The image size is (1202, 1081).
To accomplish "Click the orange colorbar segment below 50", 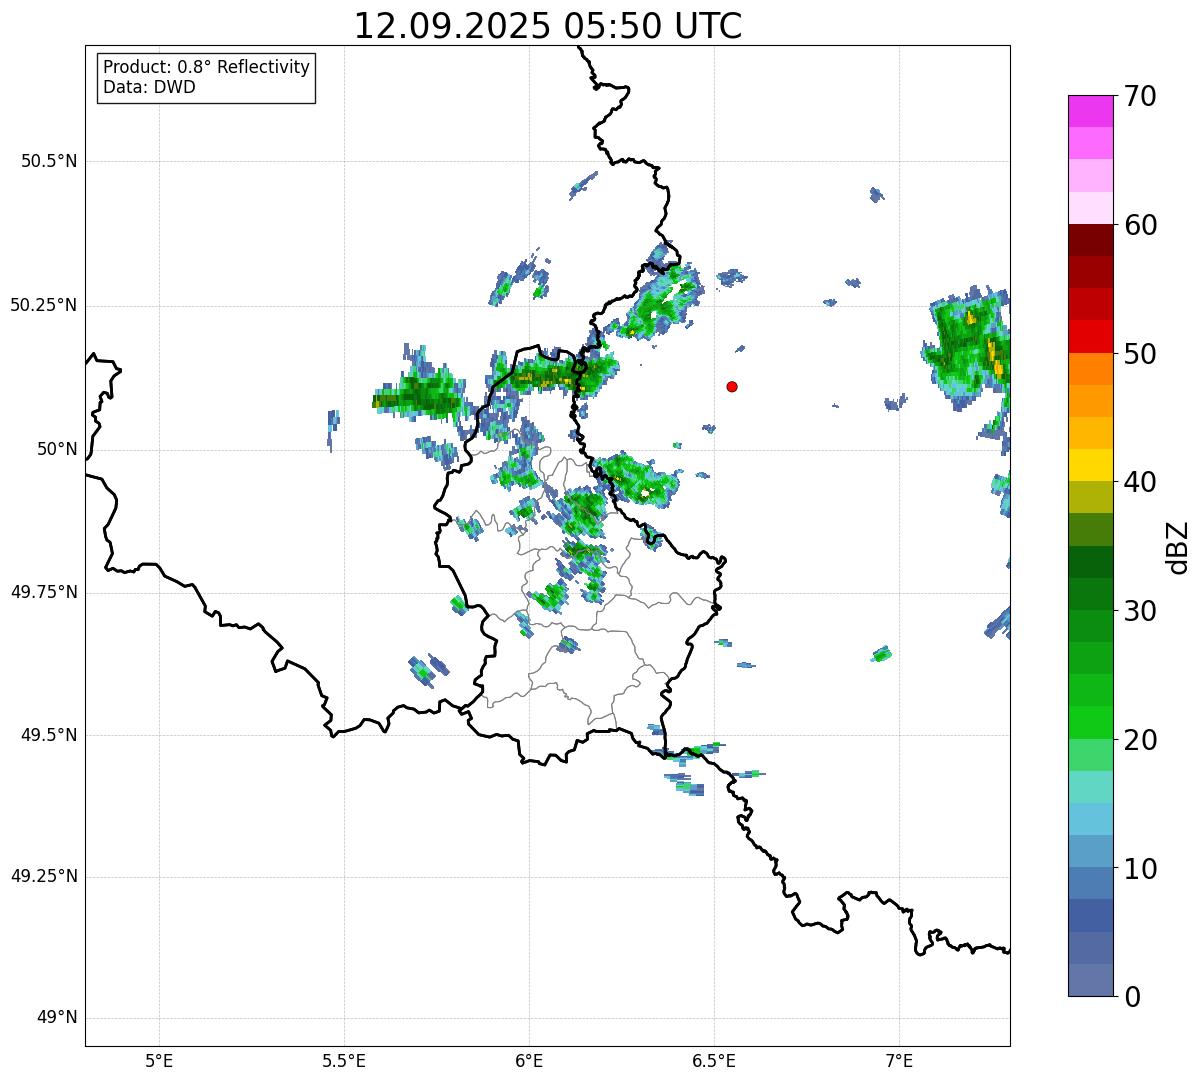I will [1090, 369].
